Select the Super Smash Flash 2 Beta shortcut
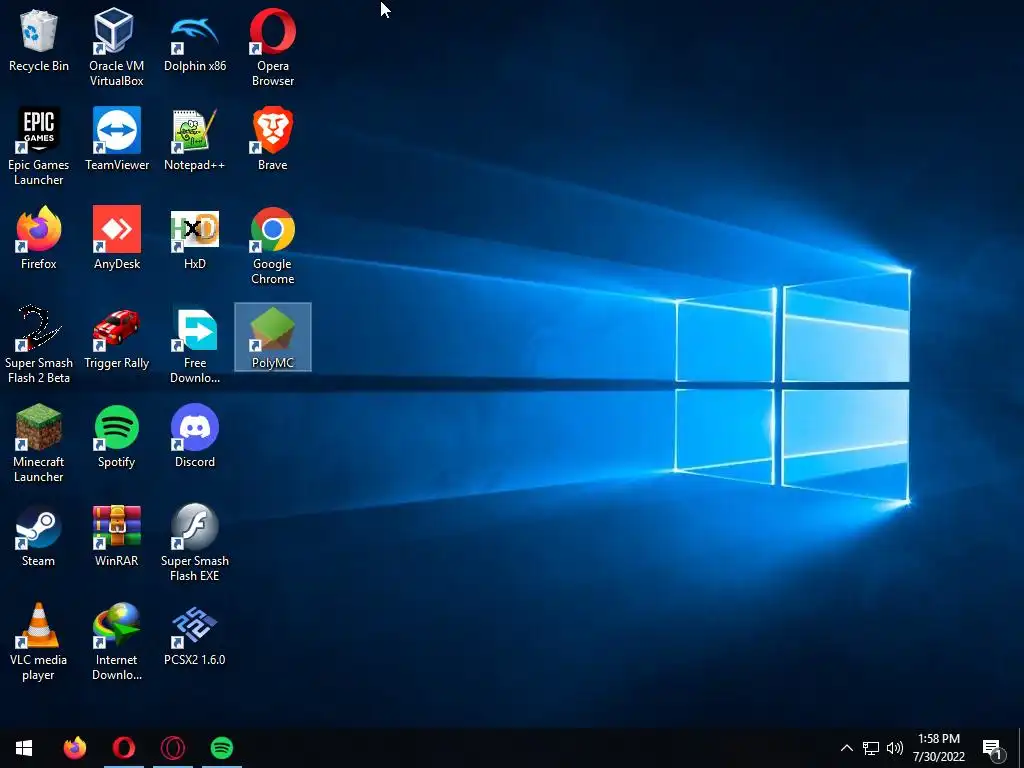 coord(39,345)
